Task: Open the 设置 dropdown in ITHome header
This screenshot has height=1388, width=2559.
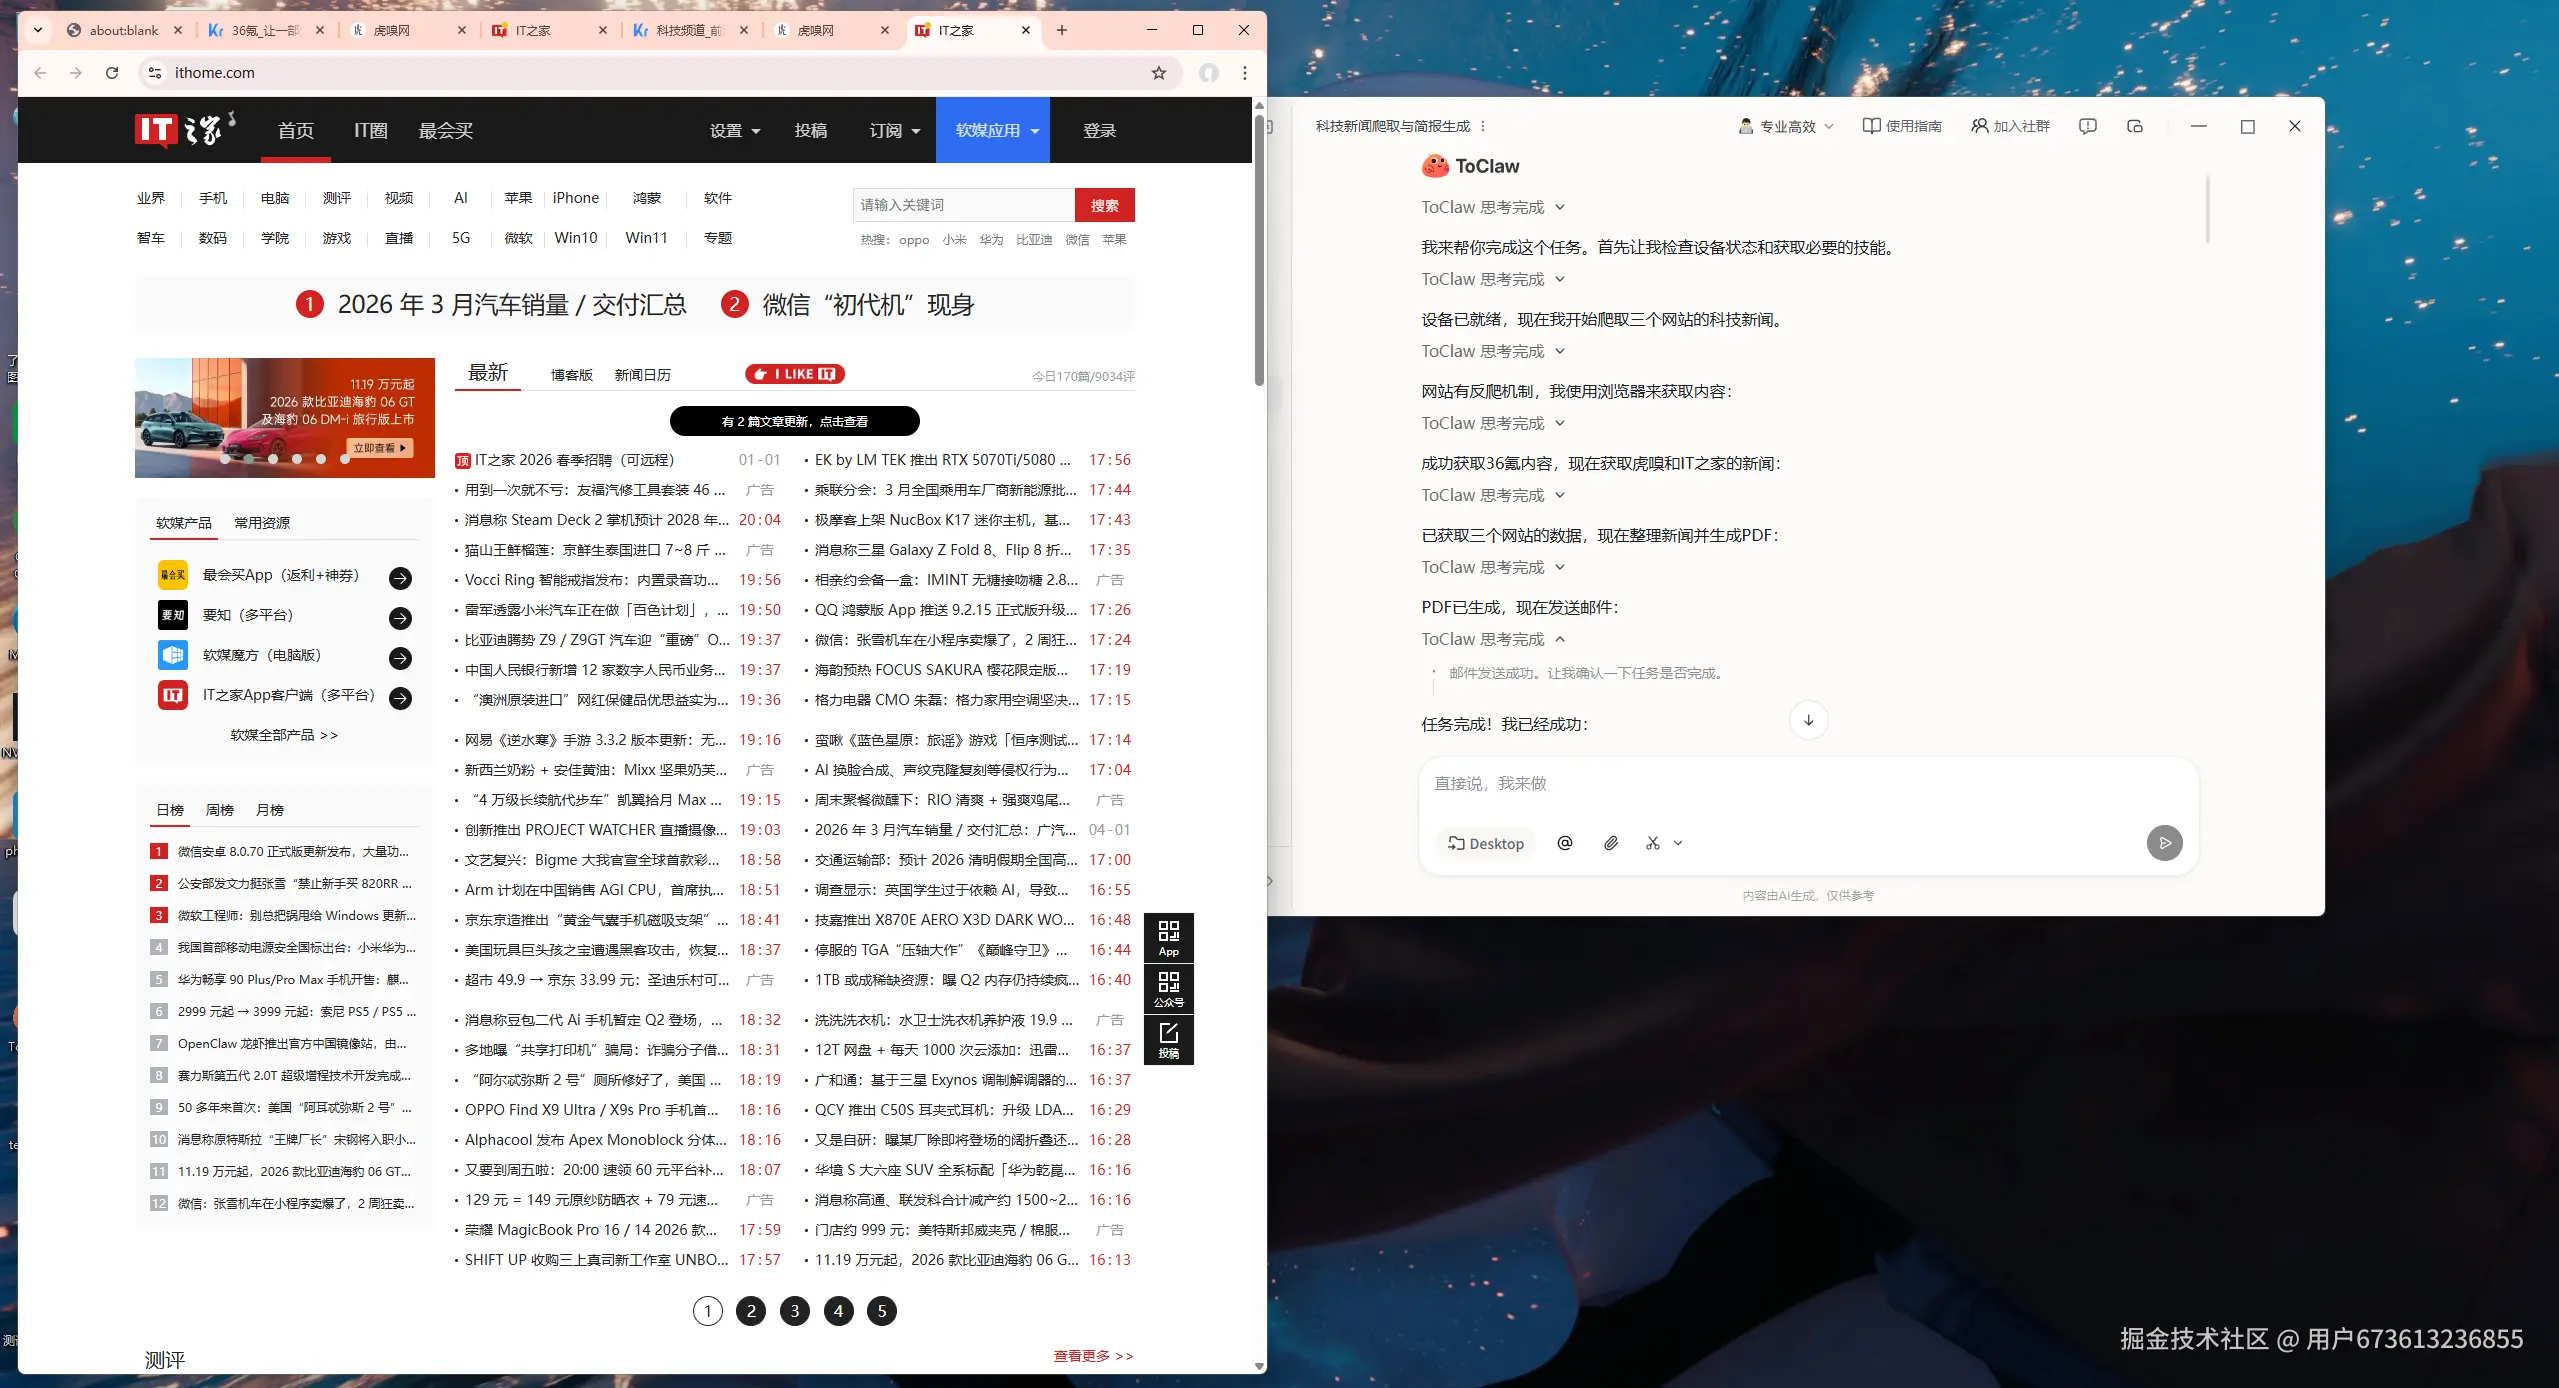Action: click(x=734, y=131)
